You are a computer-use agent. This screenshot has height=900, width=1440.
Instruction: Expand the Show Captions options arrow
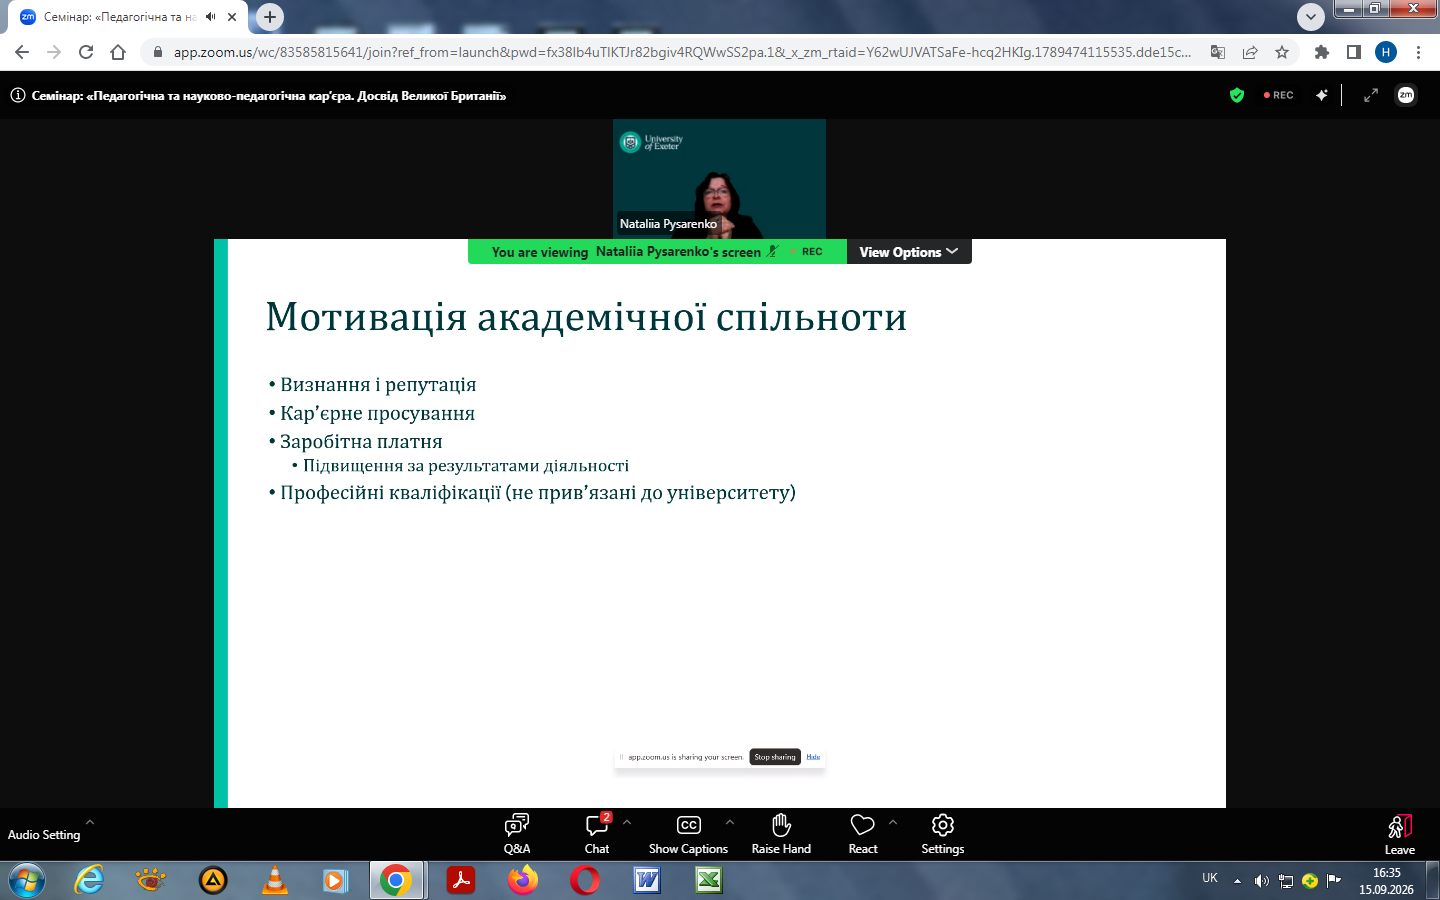click(x=730, y=823)
